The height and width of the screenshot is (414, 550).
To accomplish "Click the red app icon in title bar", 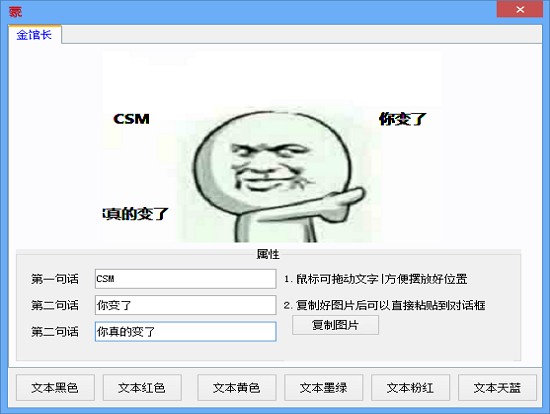I will pyautogui.click(x=15, y=12).
